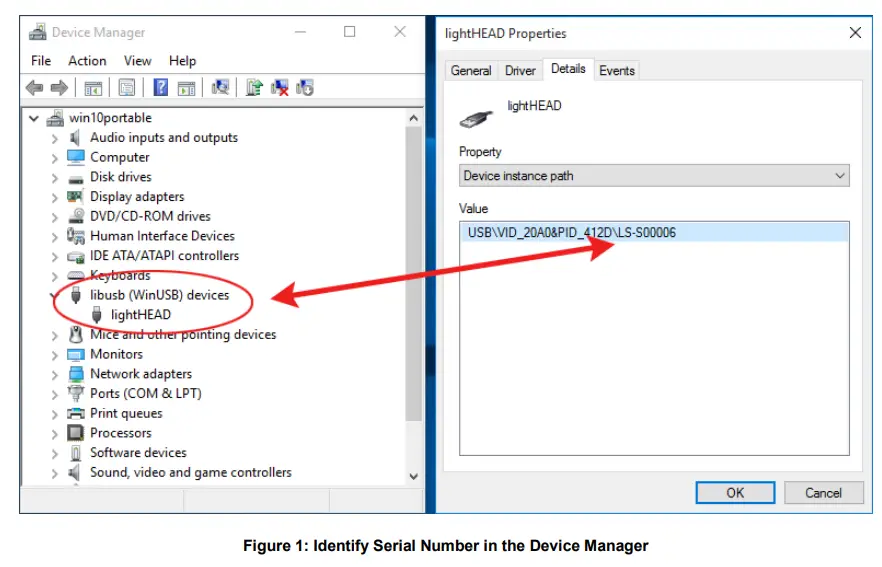The height and width of the screenshot is (567, 882).
Task: Click the Human Interface Devices icon
Action: [x=76, y=236]
